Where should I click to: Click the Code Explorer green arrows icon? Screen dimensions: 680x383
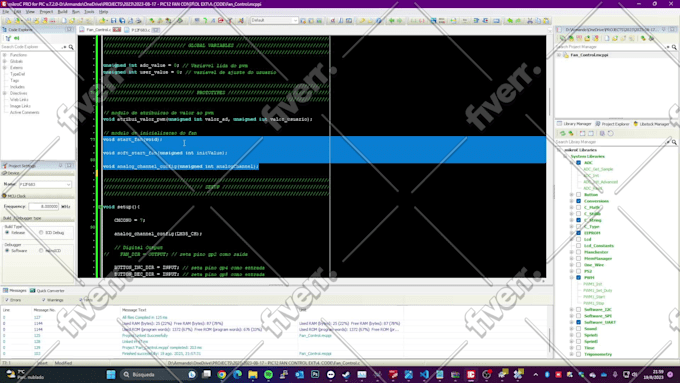pos(17,38)
